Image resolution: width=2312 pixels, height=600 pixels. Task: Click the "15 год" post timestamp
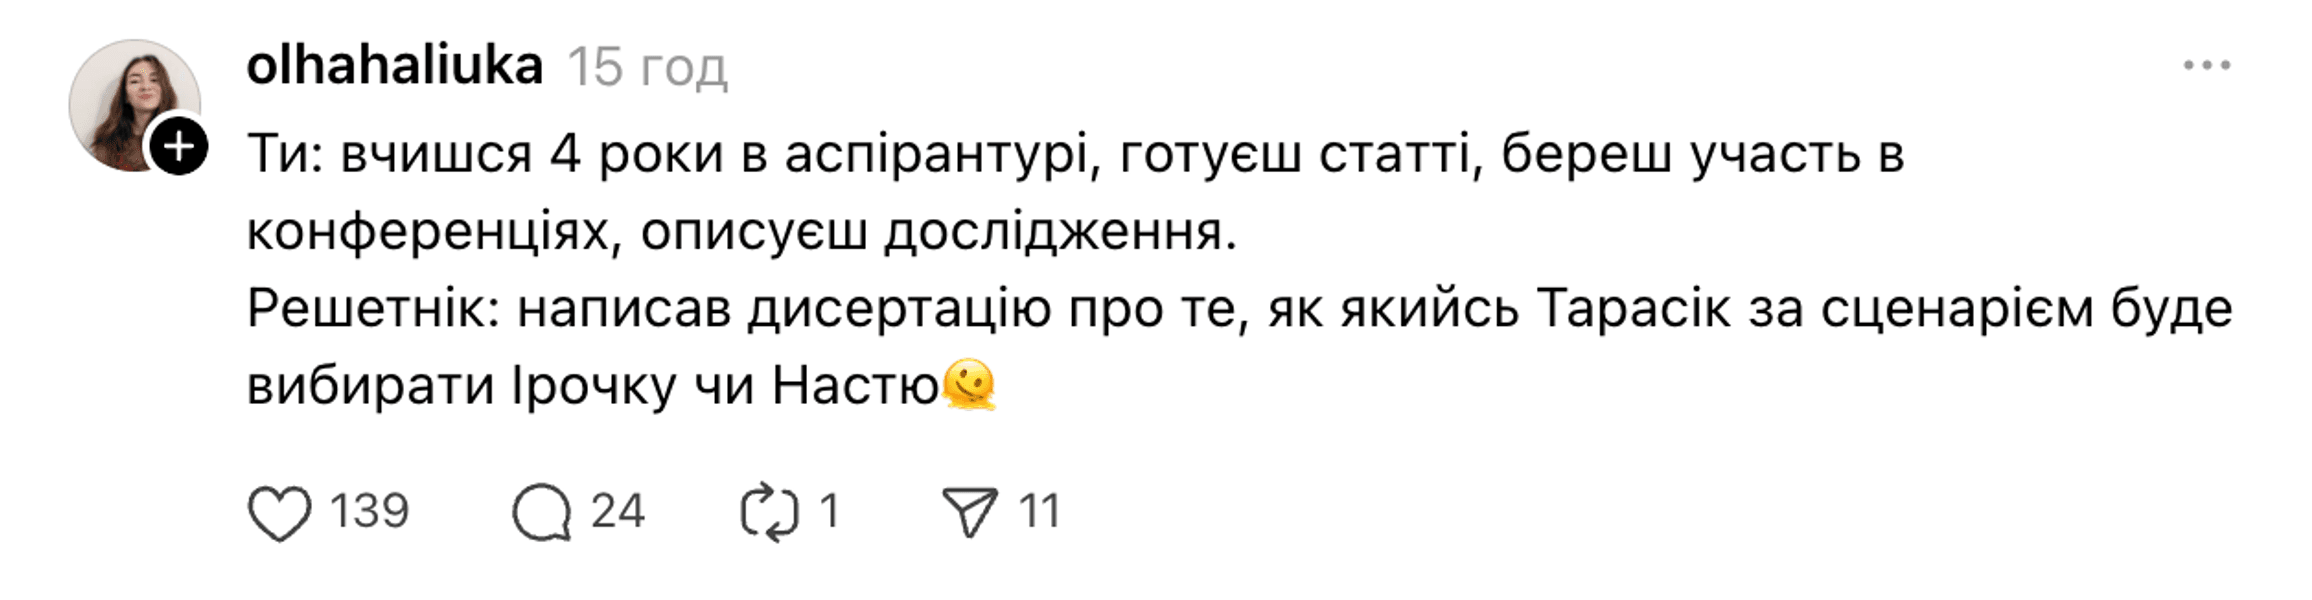(x=647, y=69)
